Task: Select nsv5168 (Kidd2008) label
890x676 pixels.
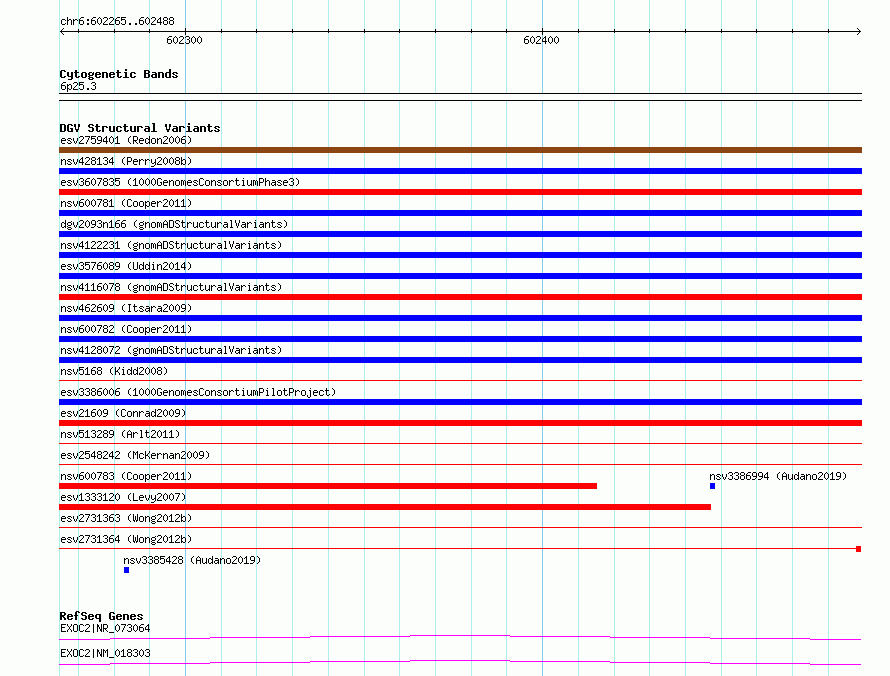Action: point(114,371)
